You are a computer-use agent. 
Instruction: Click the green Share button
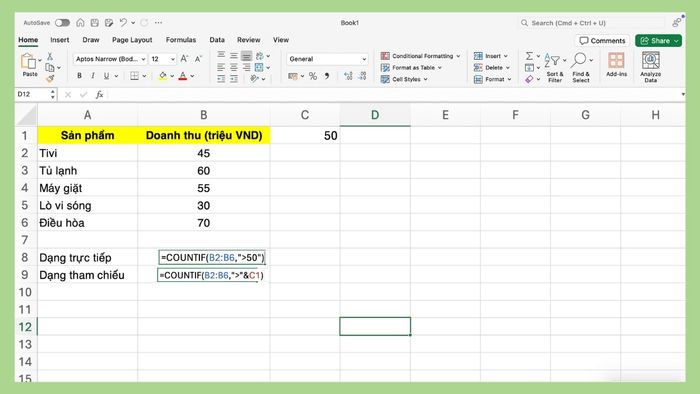click(658, 41)
